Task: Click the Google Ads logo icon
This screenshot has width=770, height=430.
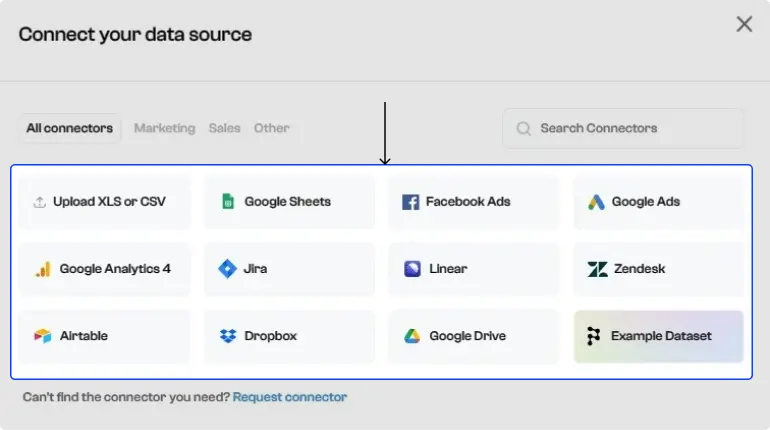Action: [596, 202]
